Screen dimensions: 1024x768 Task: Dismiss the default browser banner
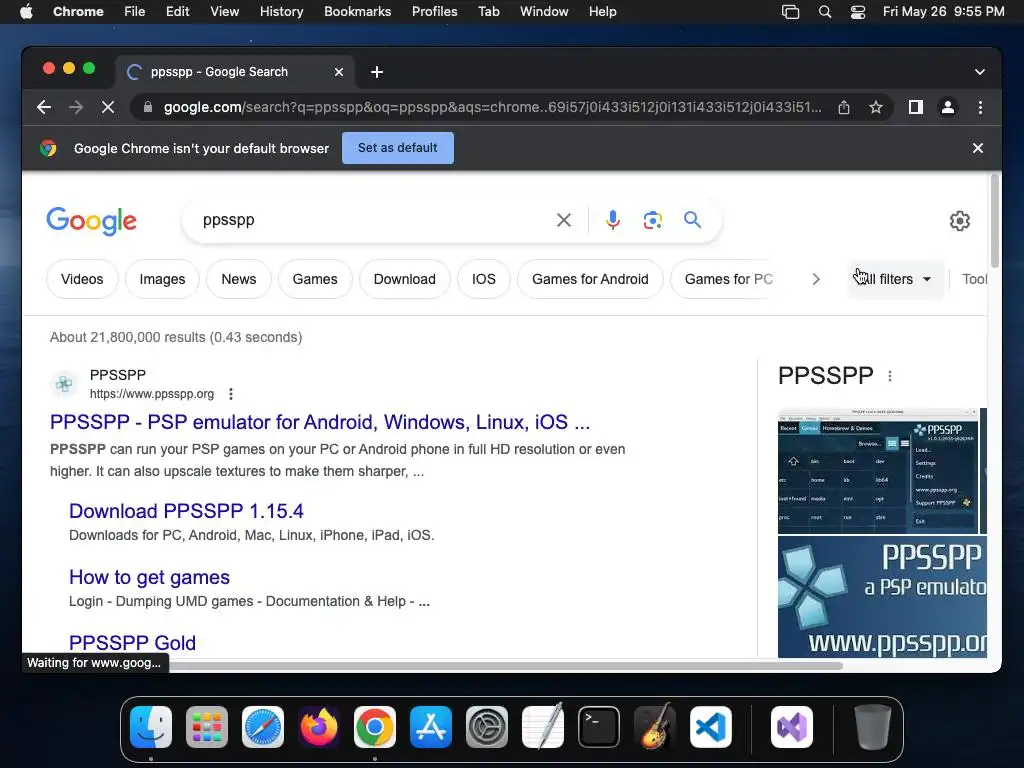pyautogui.click(x=978, y=148)
